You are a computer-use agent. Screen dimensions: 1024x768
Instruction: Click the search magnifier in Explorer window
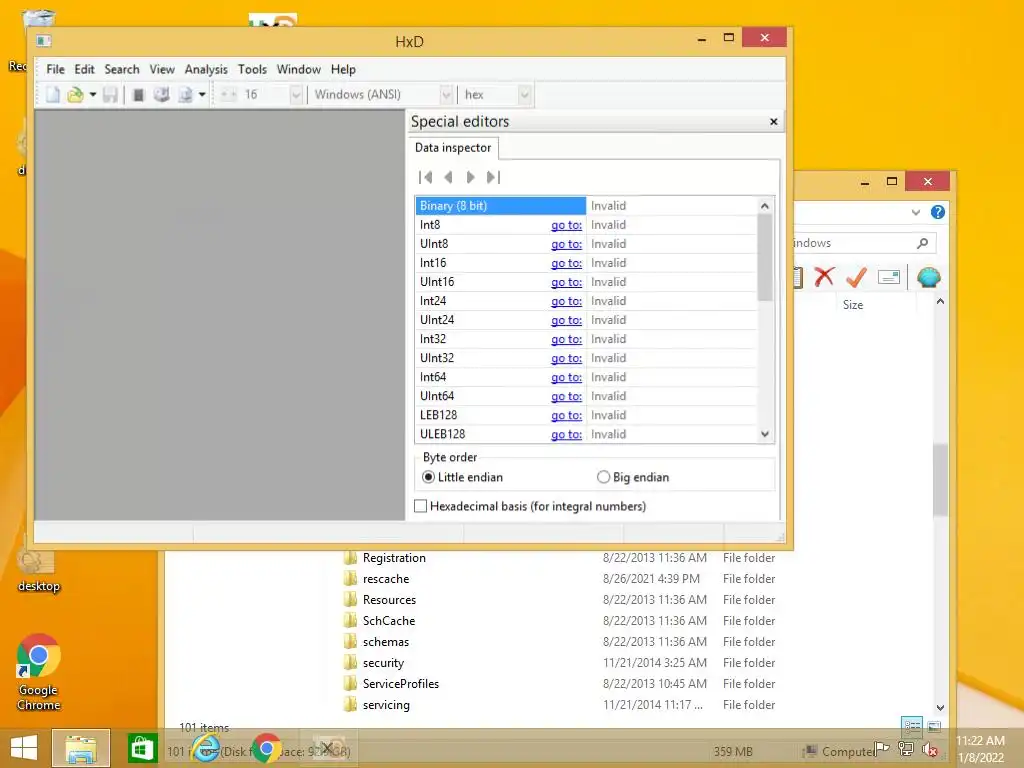coord(922,243)
